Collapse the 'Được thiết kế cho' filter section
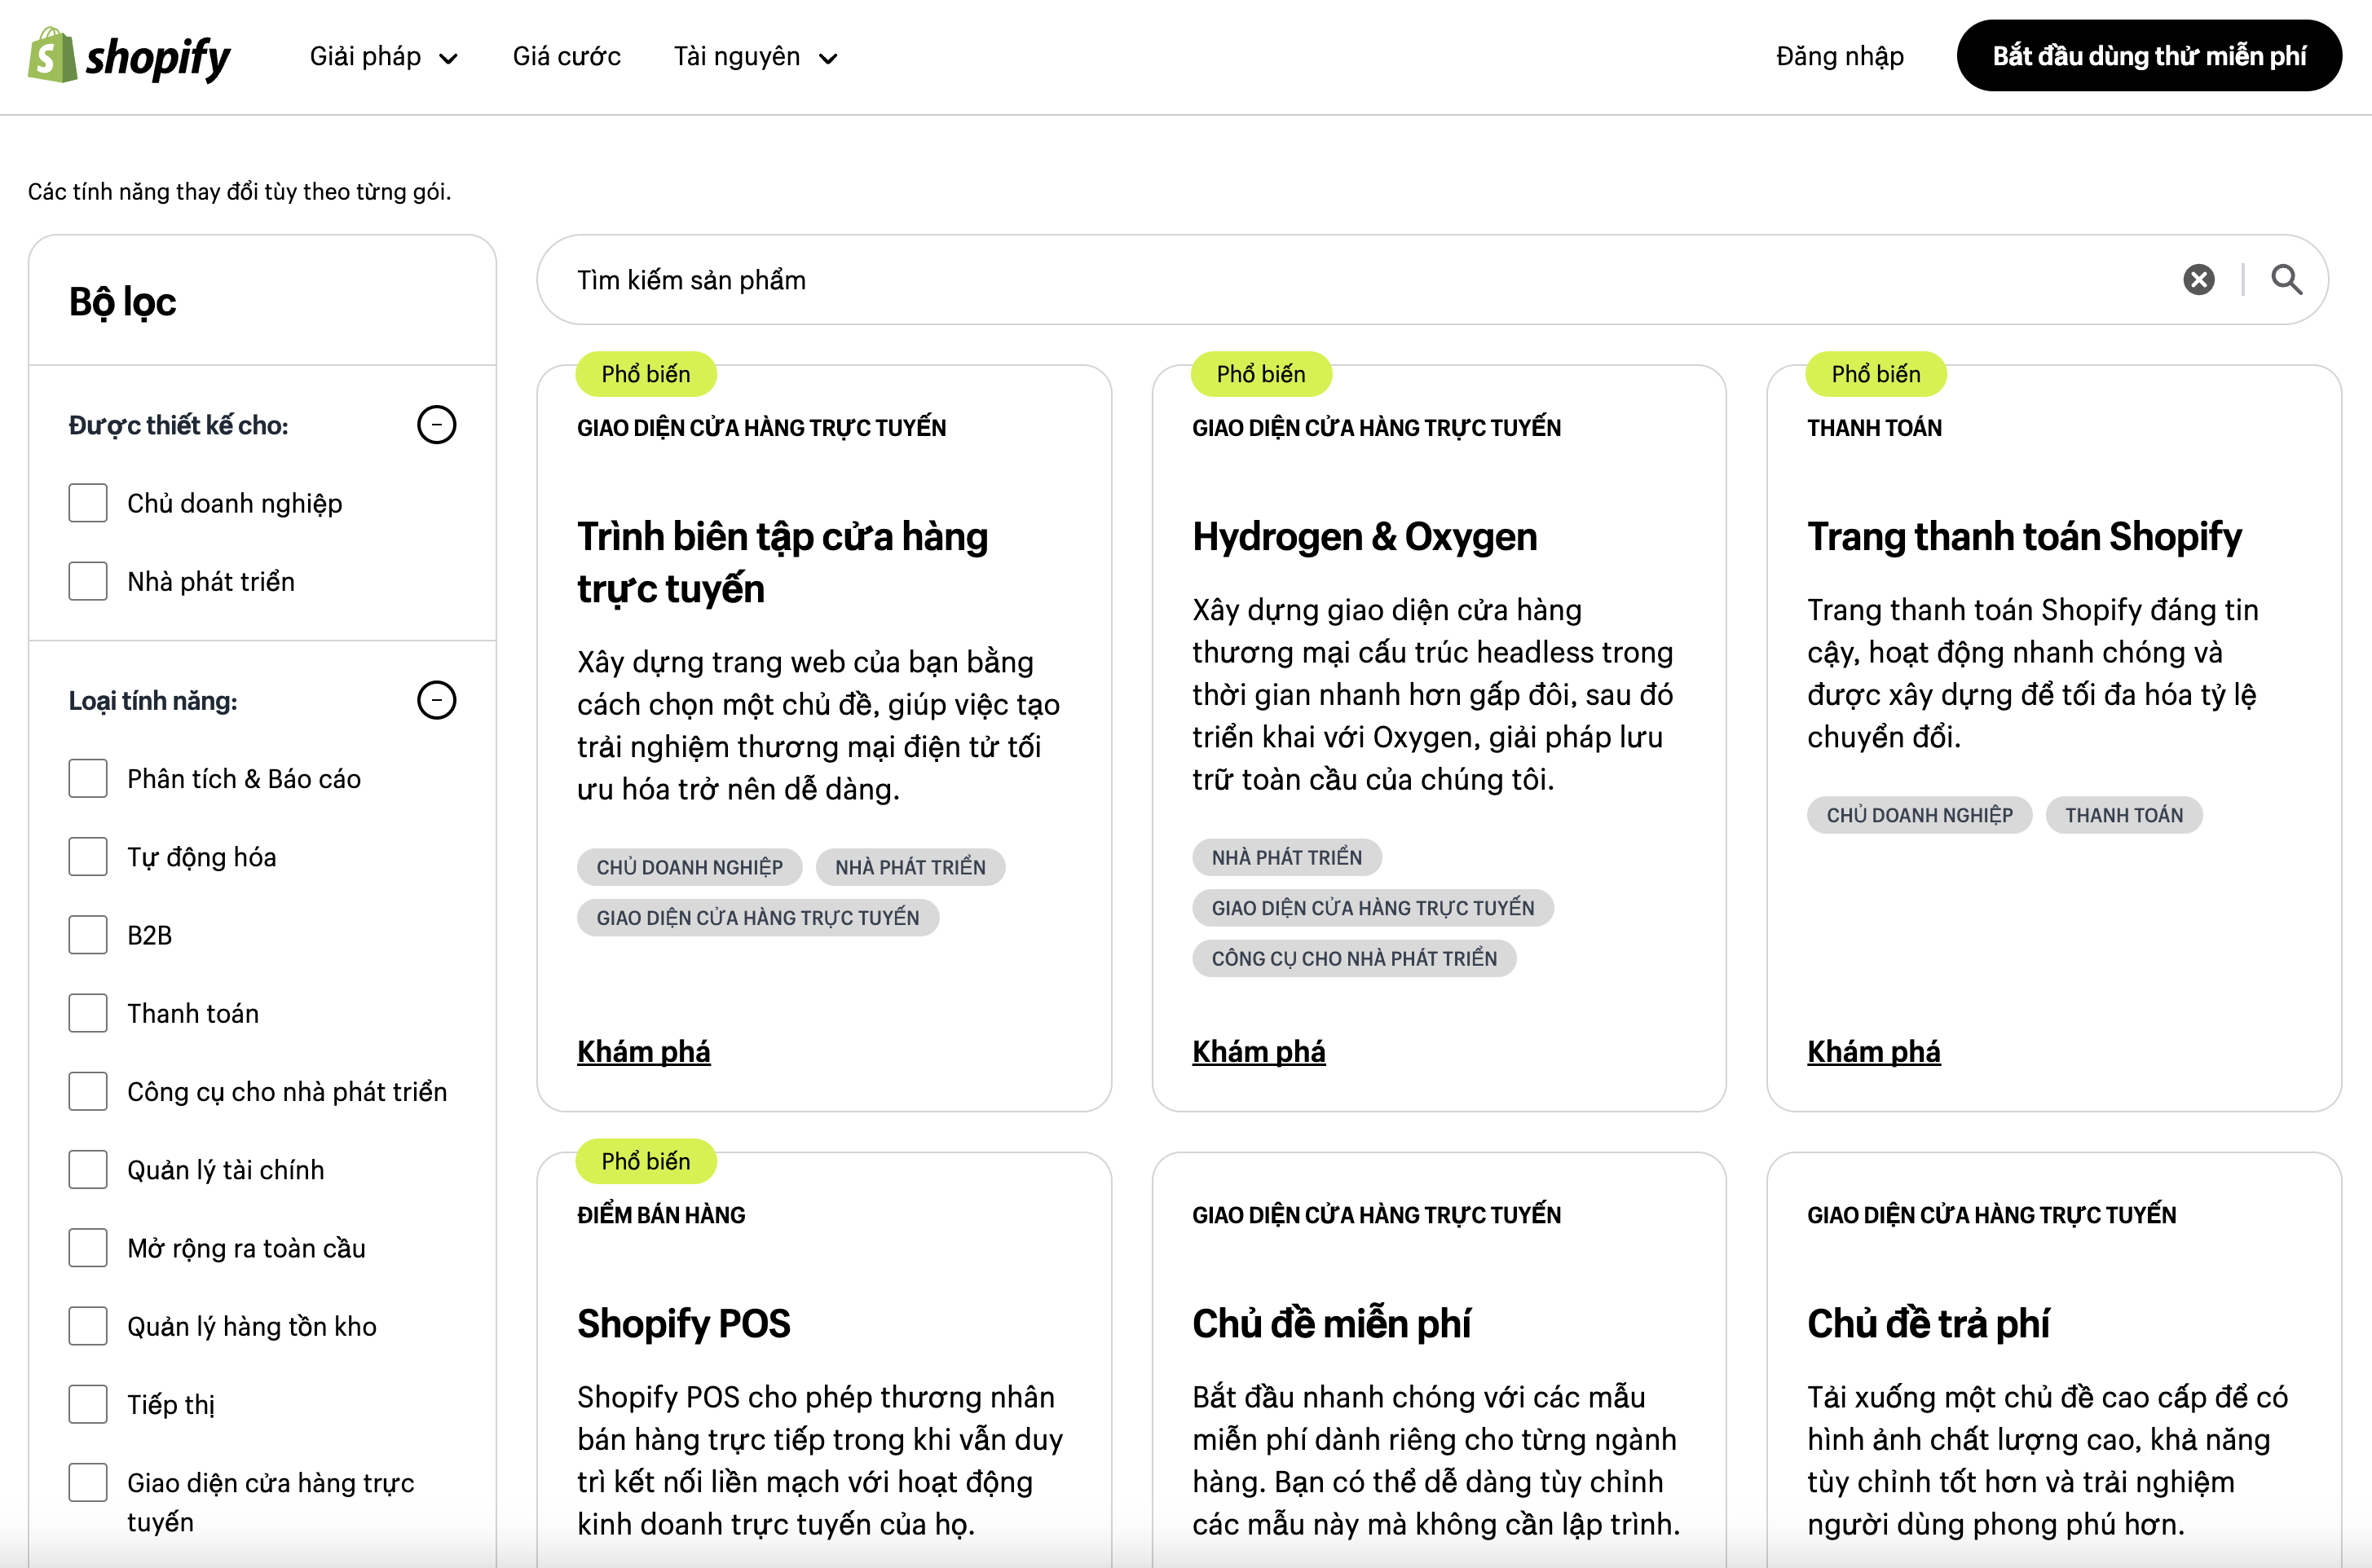The image size is (2372, 1568). [x=436, y=425]
